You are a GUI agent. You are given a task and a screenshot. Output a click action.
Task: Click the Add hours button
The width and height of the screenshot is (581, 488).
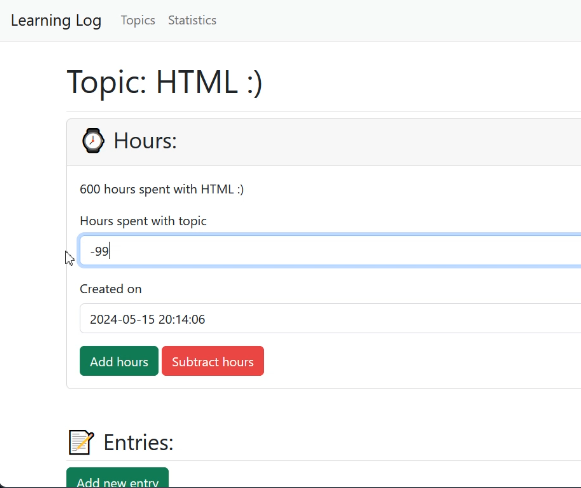coord(119,361)
